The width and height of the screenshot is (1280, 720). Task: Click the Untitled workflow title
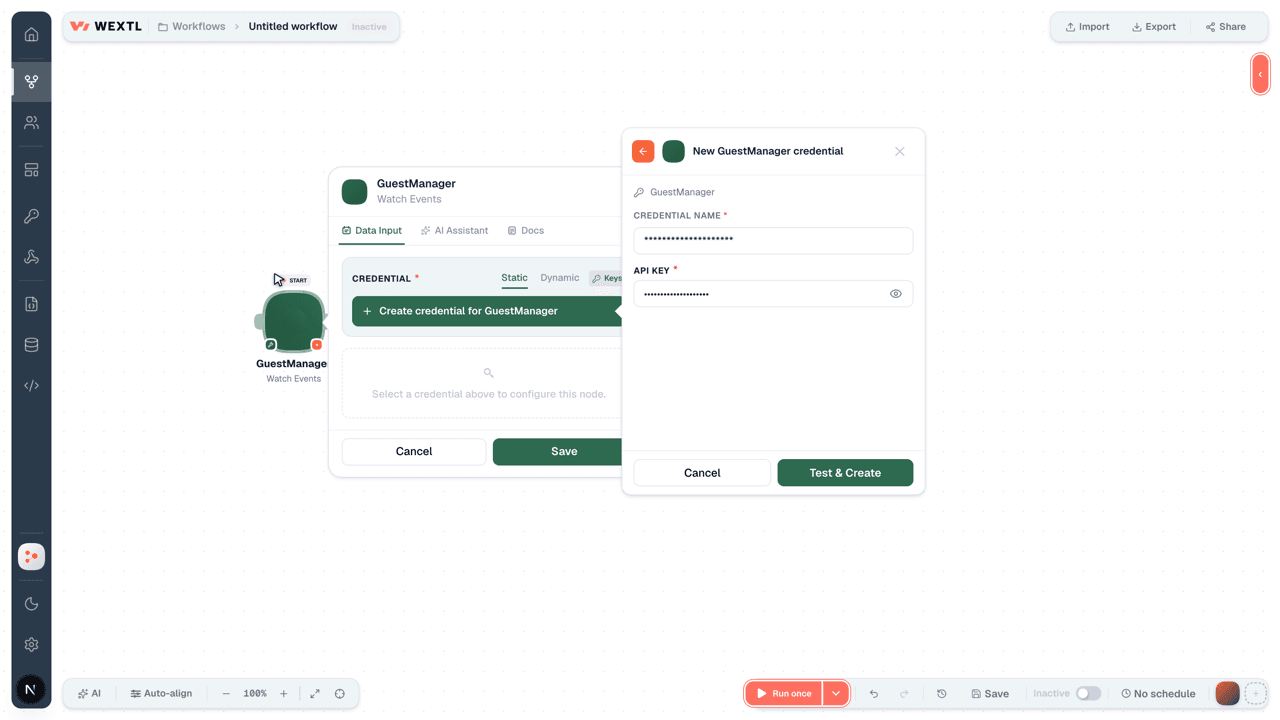tap(293, 27)
